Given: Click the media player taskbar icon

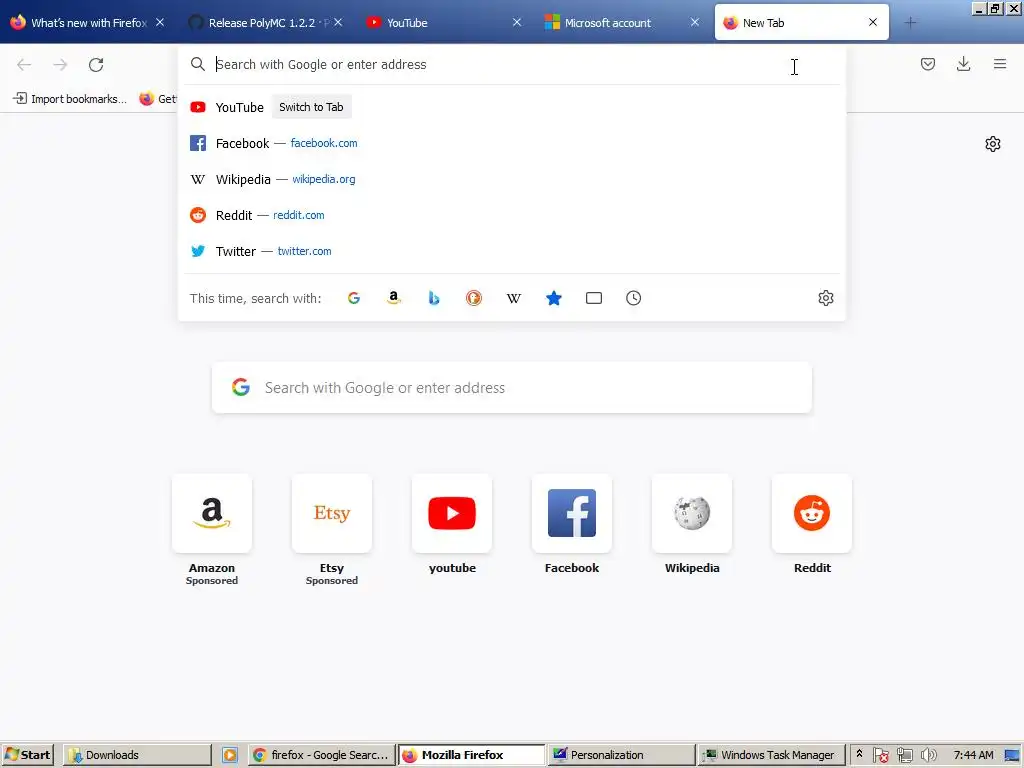Looking at the screenshot, I should pyautogui.click(x=230, y=755).
